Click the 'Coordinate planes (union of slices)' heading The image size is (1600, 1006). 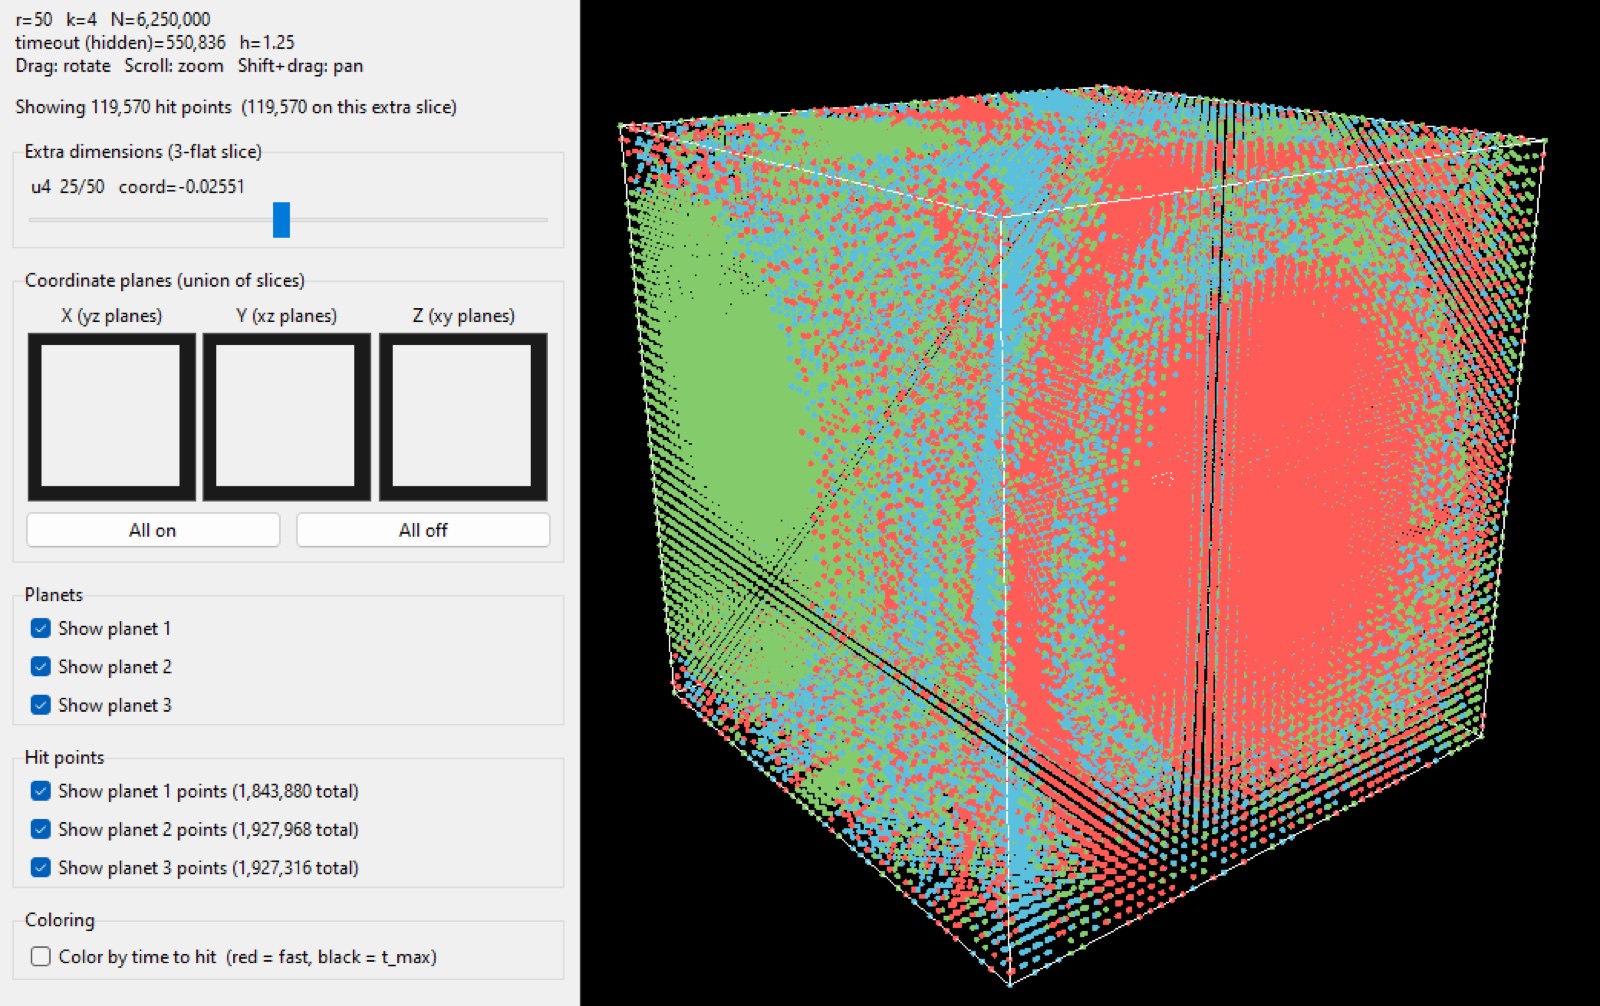165,281
